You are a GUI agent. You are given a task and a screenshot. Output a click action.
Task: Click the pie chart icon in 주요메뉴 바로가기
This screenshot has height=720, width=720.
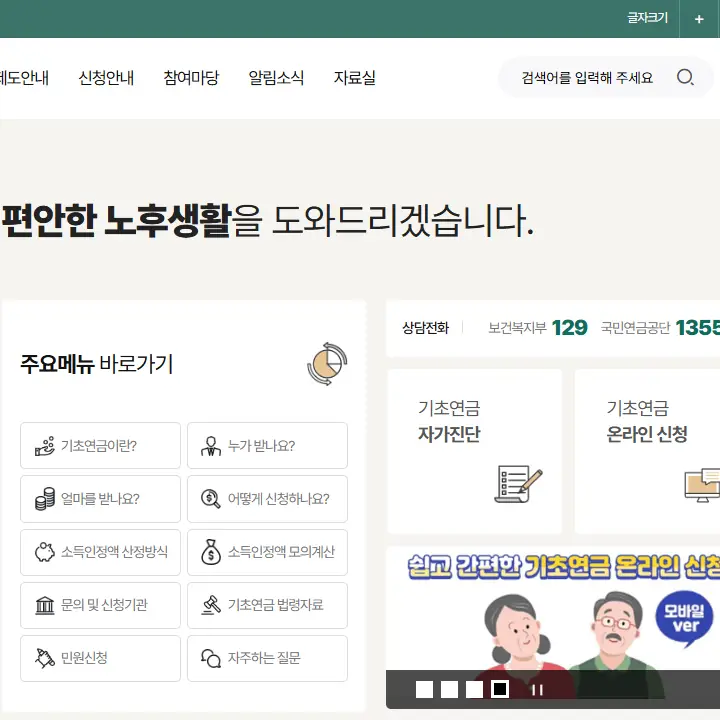pos(327,364)
